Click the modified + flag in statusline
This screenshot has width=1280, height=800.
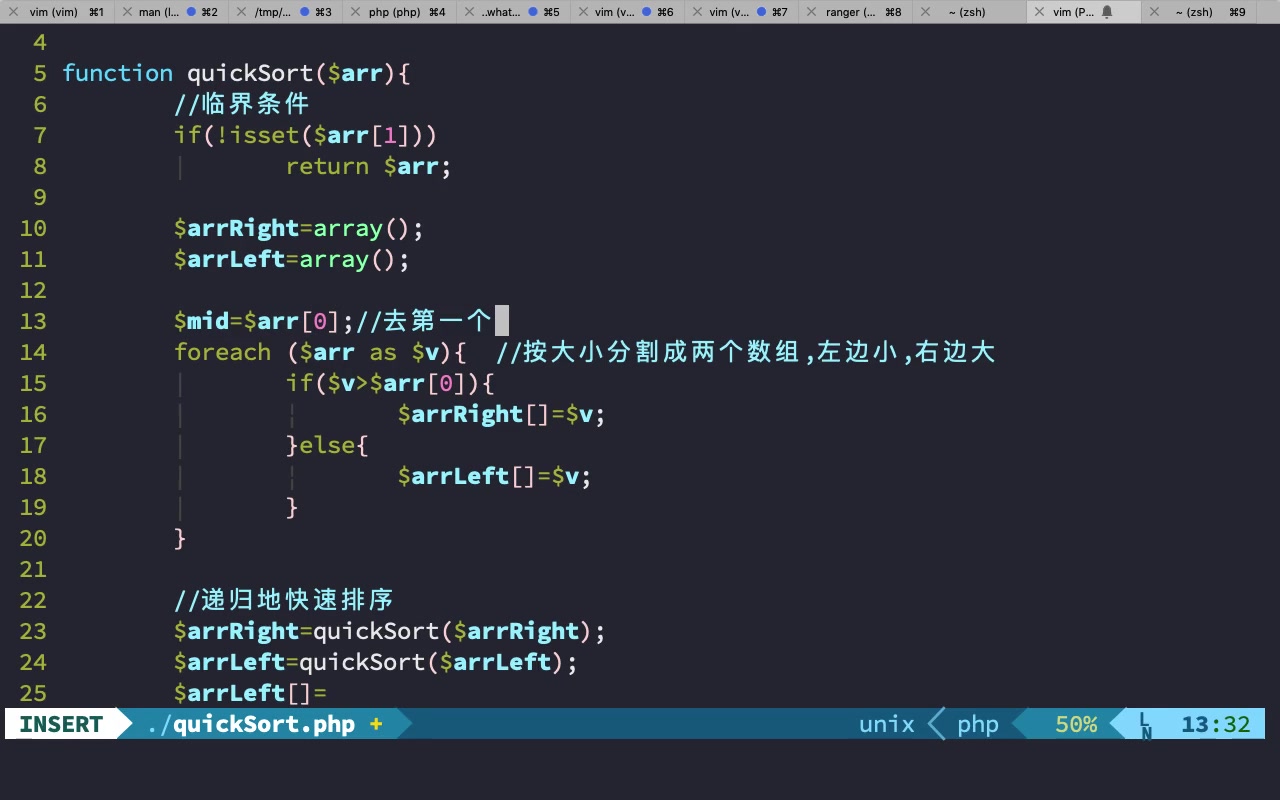(376, 724)
